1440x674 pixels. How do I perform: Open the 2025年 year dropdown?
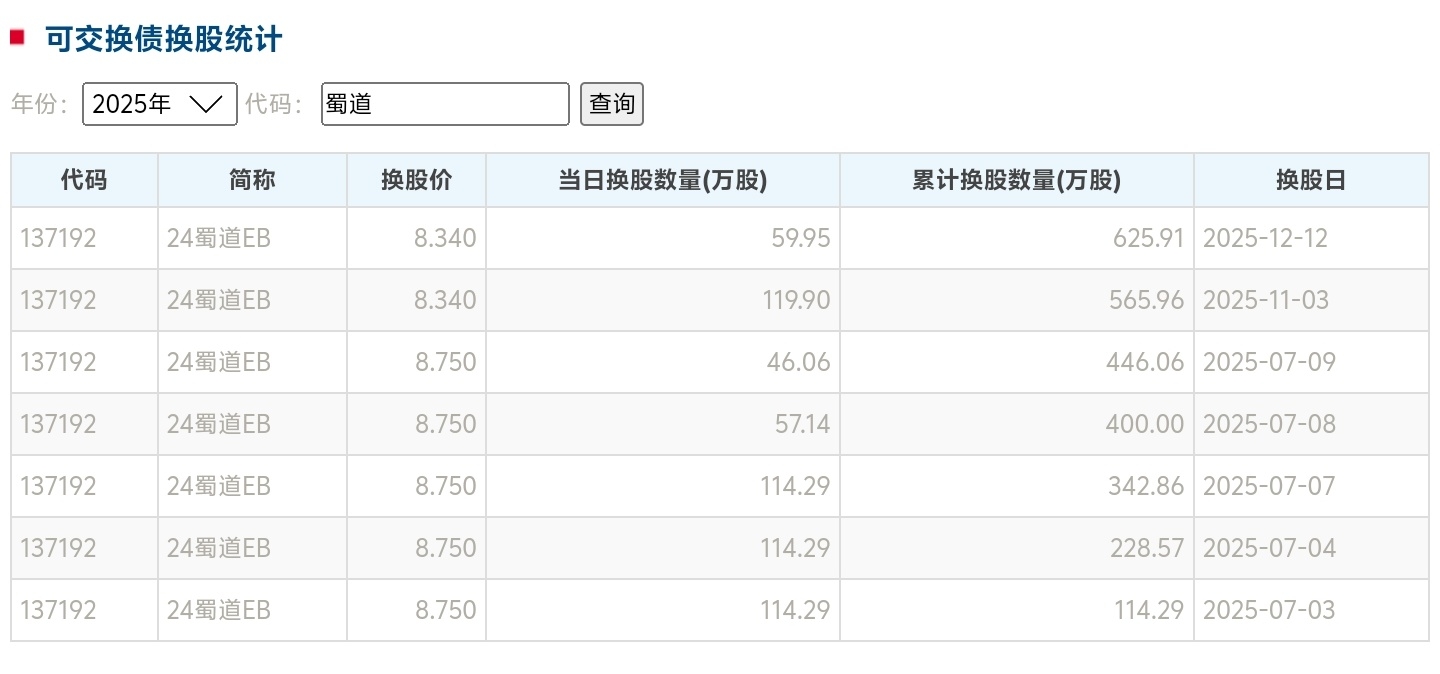pos(159,104)
